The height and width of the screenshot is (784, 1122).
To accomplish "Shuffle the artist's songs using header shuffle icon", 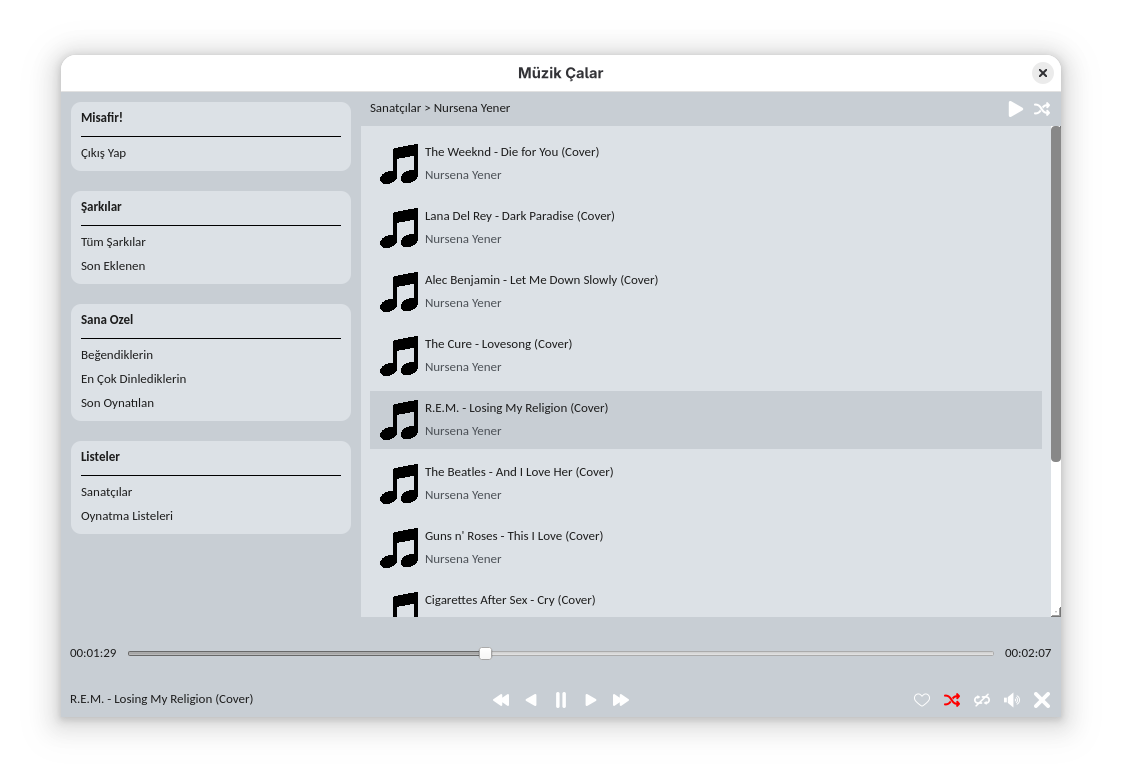I will 1042,109.
